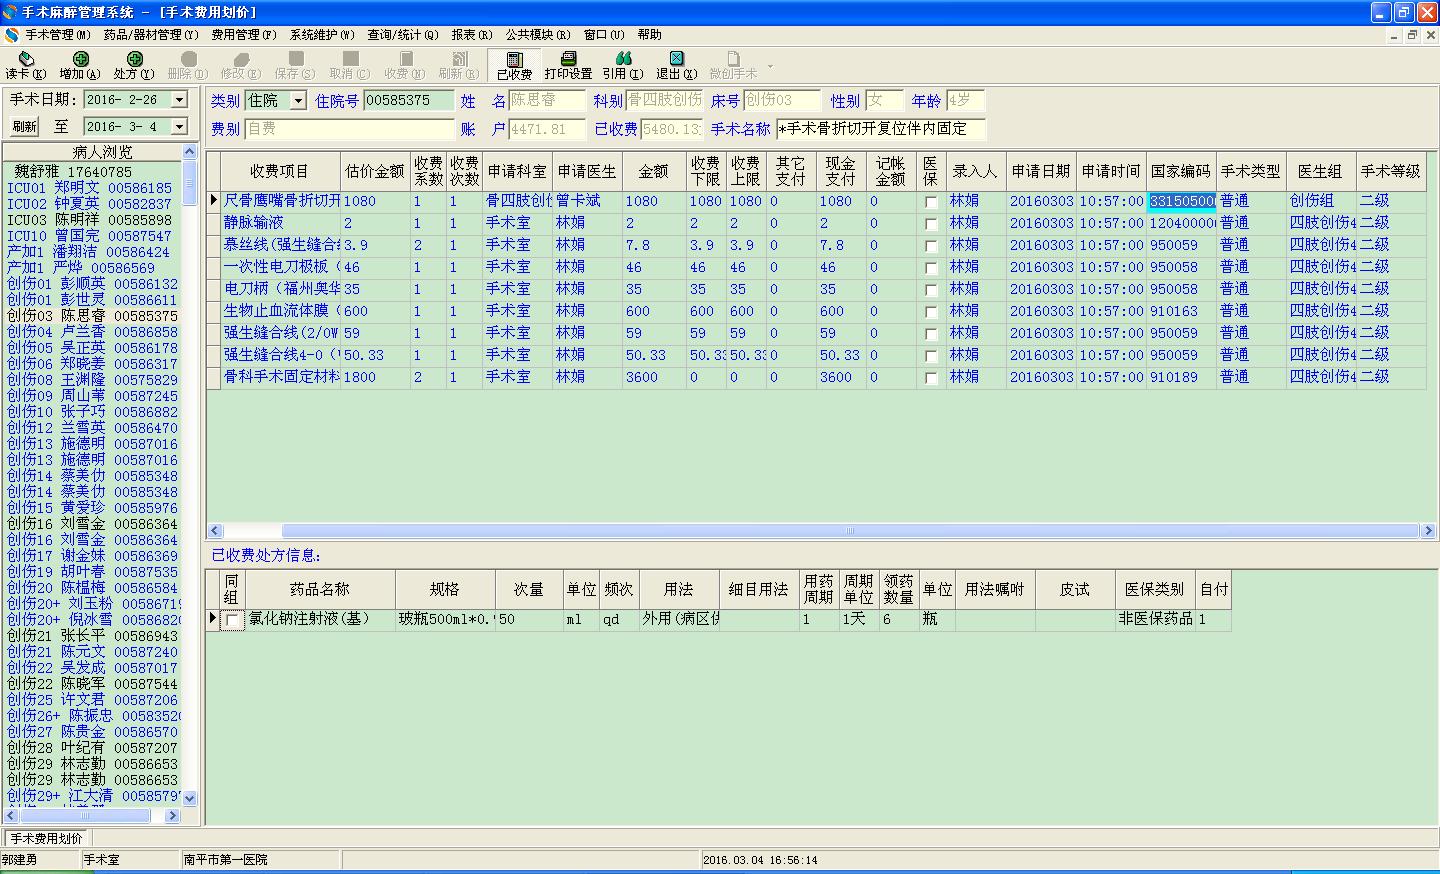Image resolution: width=1440 pixels, height=874 pixels.
Task: Click the 增加 (add) toolbar icon
Action: click(80, 60)
